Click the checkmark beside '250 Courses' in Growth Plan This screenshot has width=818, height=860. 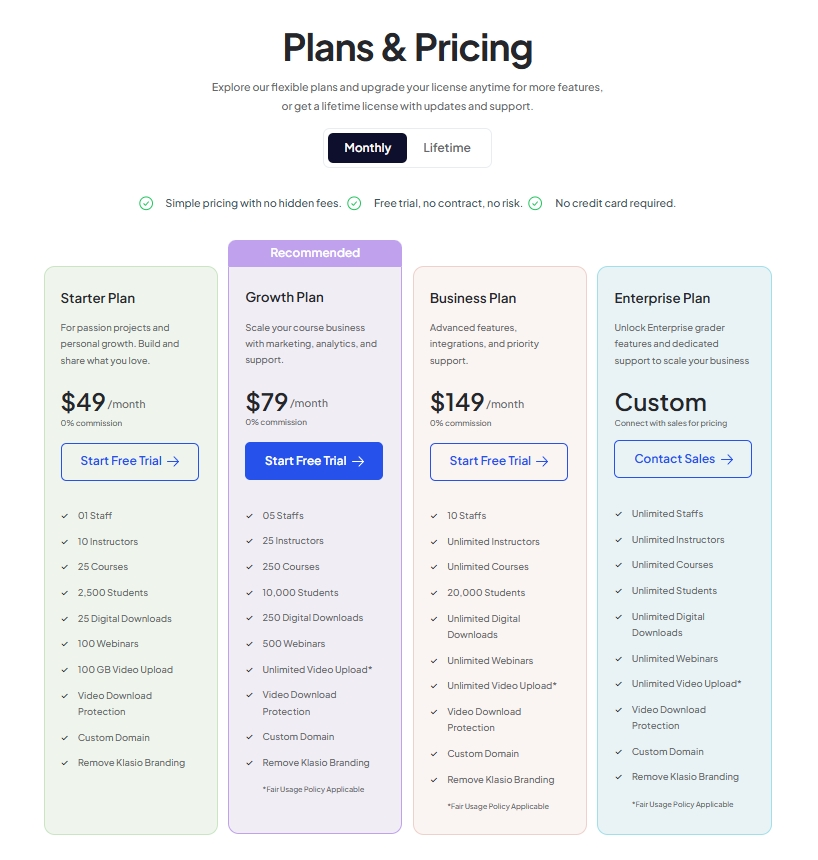(x=249, y=567)
